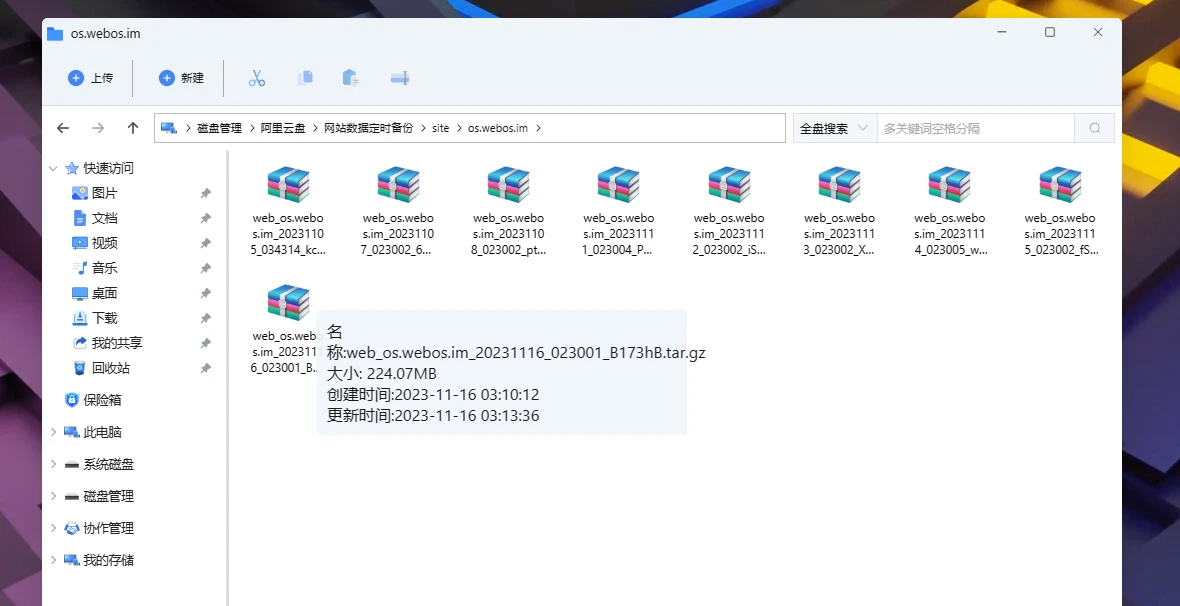Navigate back with the left arrow

point(63,128)
